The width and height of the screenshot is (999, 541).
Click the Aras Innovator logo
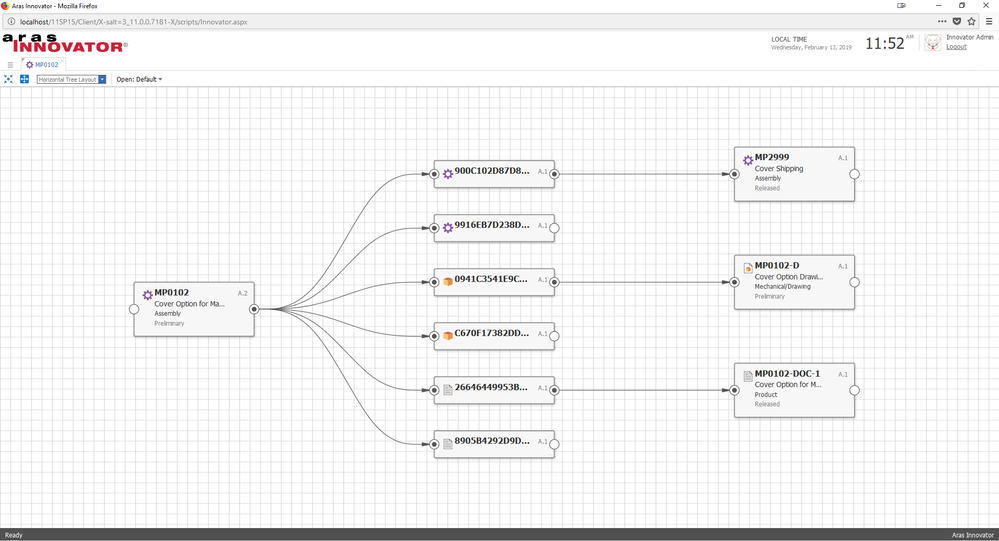coord(64,43)
